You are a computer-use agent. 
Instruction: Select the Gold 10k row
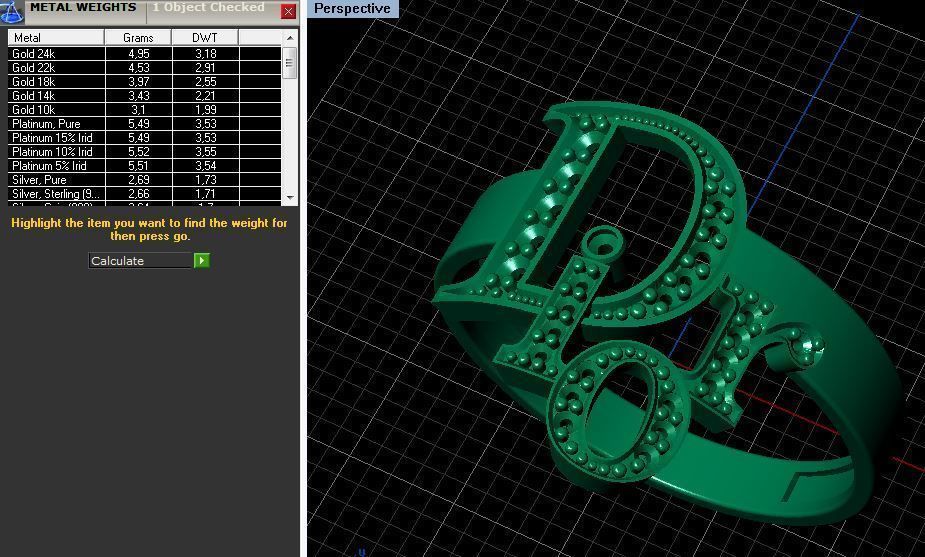click(145, 110)
